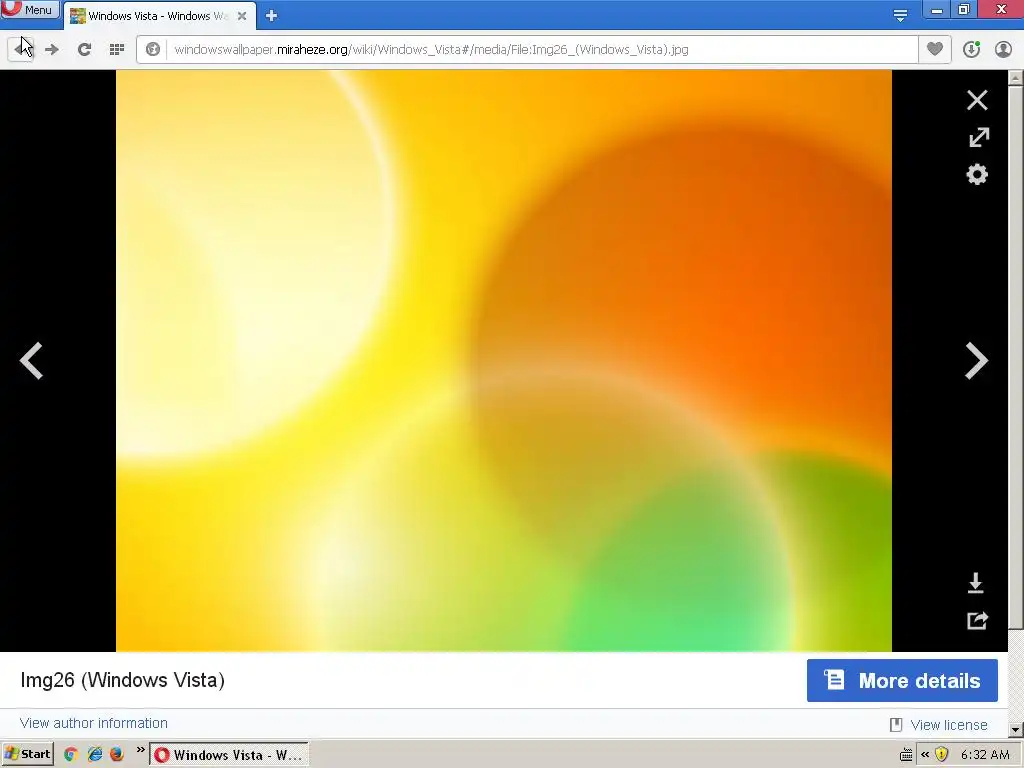The width and height of the screenshot is (1024, 768).
Task: Enter fullscreen in media viewer
Action: click(x=978, y=137)
